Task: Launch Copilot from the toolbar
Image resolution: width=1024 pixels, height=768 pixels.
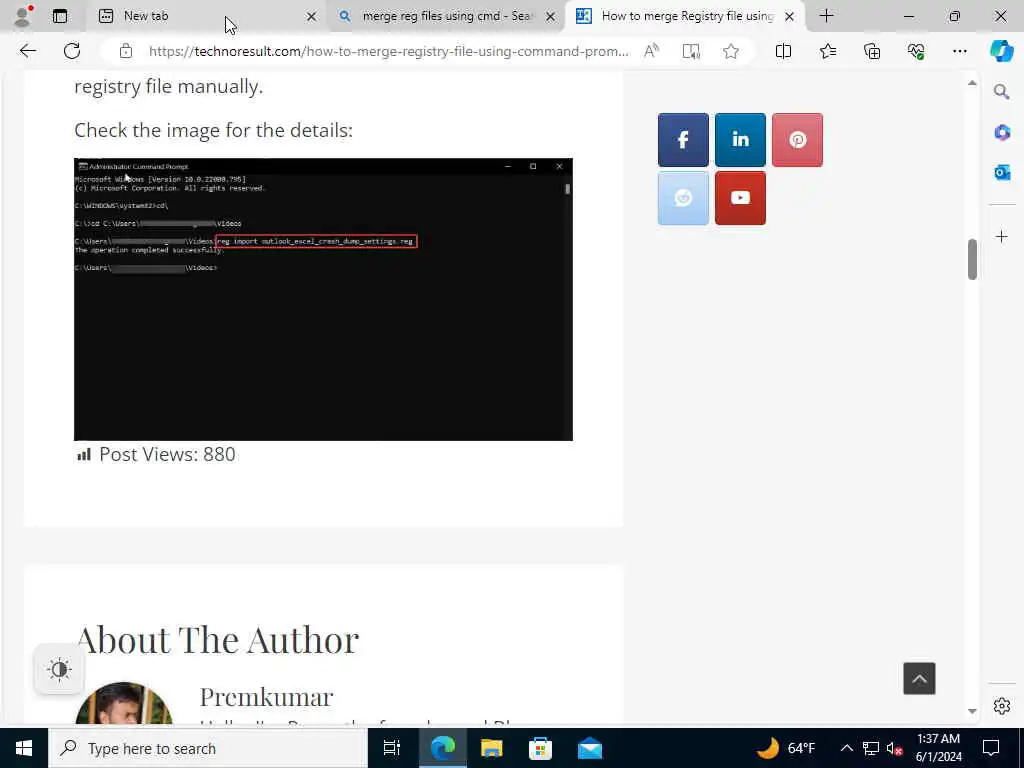Action: 1001,51
